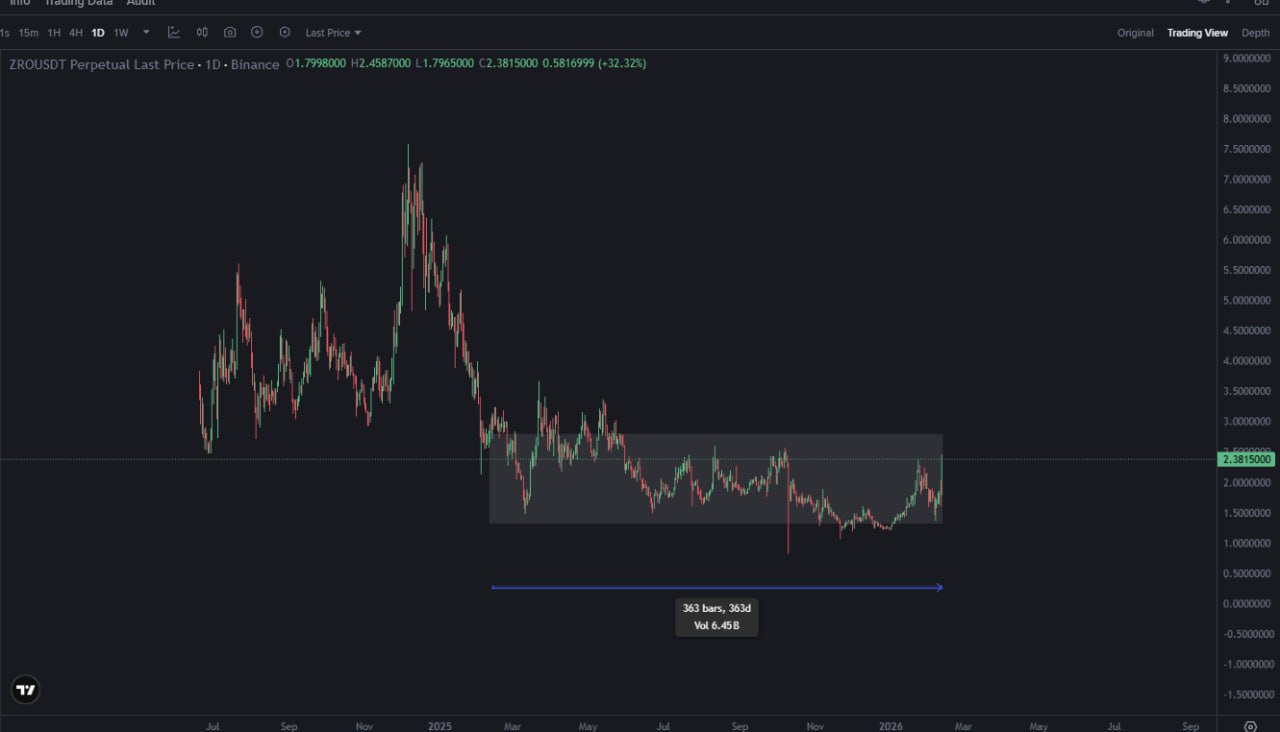1280x732 pixels.
Task: Expand the Last Price dropdown
Action: [x=332, y=32]
